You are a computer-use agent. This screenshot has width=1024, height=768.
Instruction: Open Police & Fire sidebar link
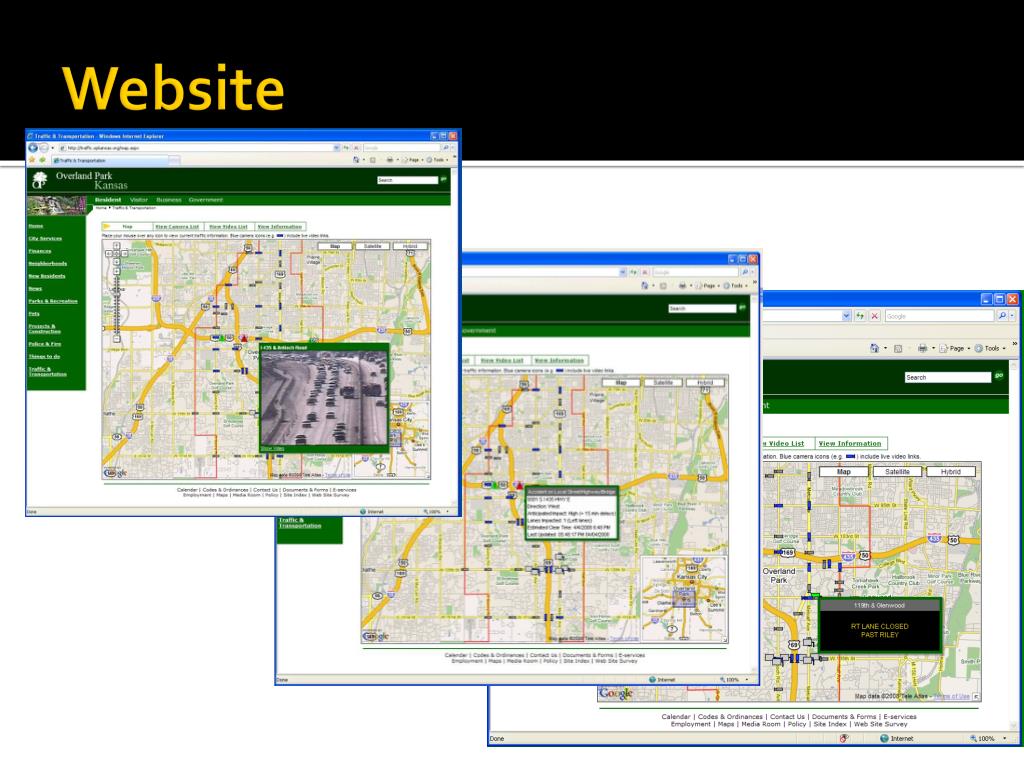pyautogui.click(x=45, y=344)
